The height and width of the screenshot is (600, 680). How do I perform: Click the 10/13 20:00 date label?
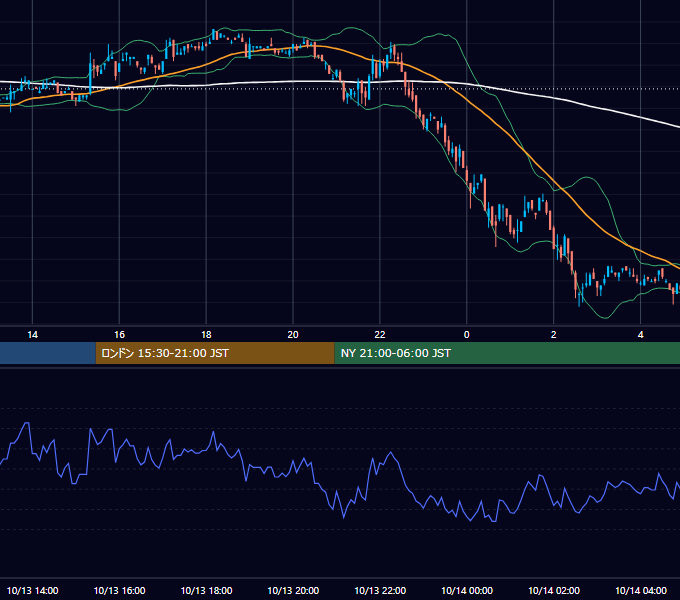click(293, 590)
